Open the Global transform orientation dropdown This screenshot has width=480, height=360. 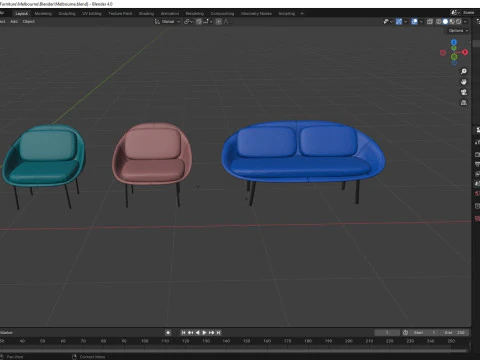tap(167, 22)
